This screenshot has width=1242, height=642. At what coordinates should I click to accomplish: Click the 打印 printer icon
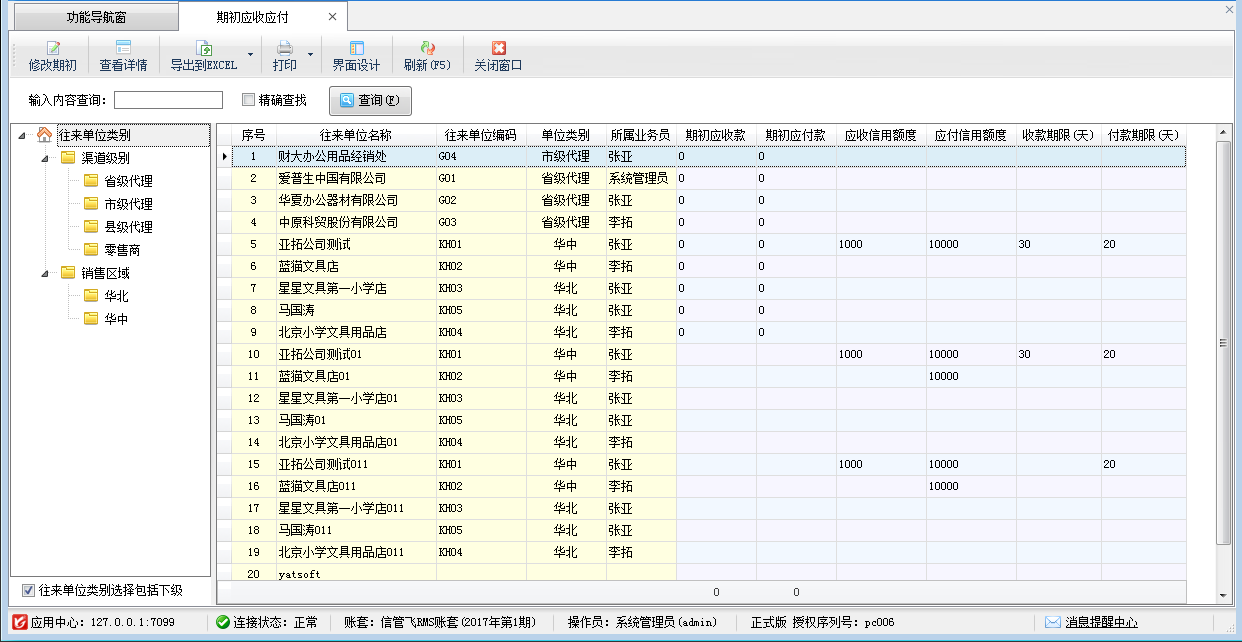tap(284, 48)
